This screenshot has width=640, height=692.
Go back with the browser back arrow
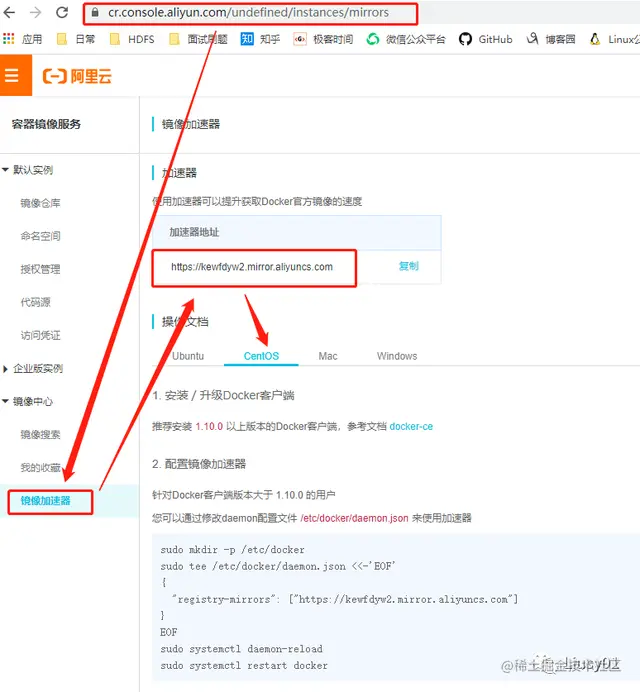pos(9,13)
